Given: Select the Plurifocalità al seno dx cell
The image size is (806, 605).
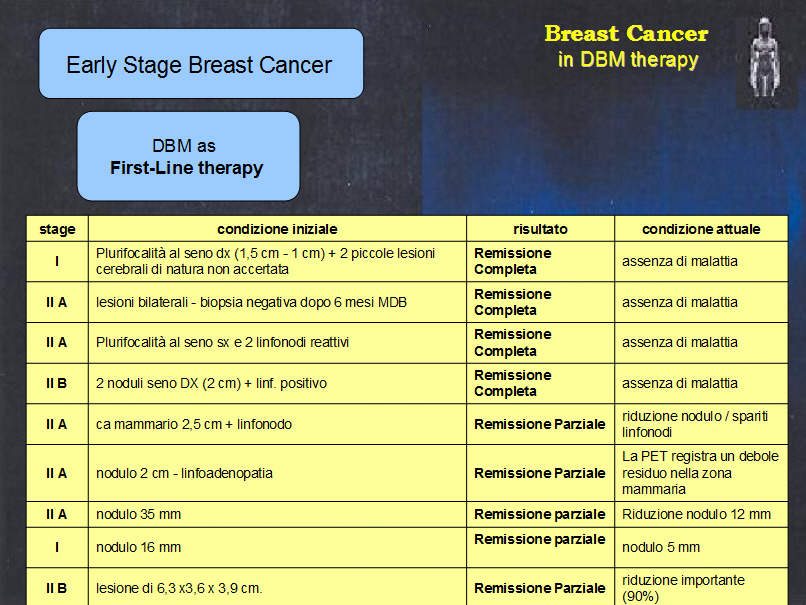Looking at the screenshot, I should pyautogui.click(x=277, y=261).
